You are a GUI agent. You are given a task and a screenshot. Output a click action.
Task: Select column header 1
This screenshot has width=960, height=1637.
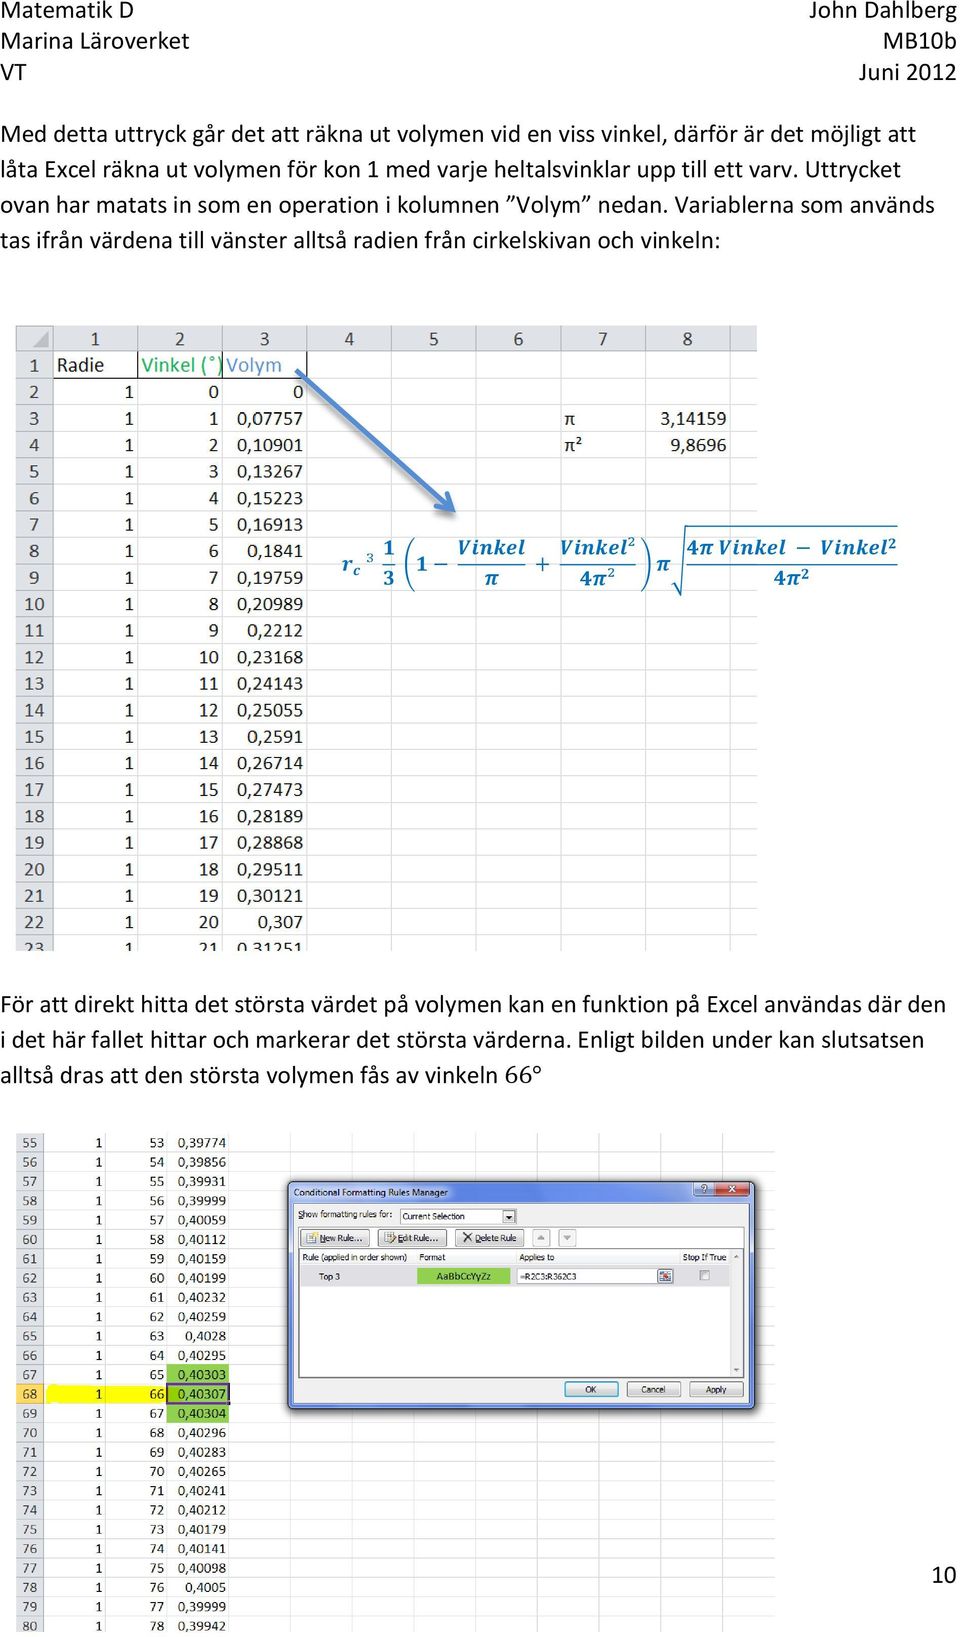coord(95,339)
